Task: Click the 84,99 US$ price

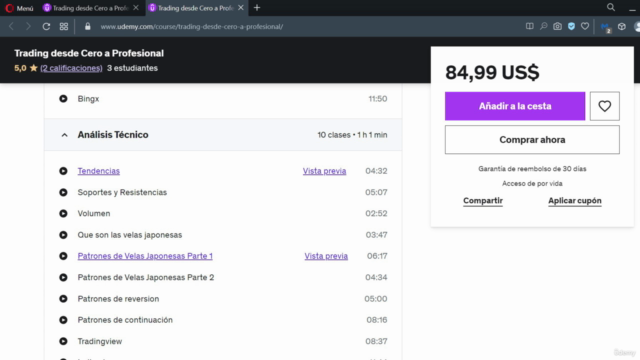Action: pyautogui.click(x=492, y=73)
